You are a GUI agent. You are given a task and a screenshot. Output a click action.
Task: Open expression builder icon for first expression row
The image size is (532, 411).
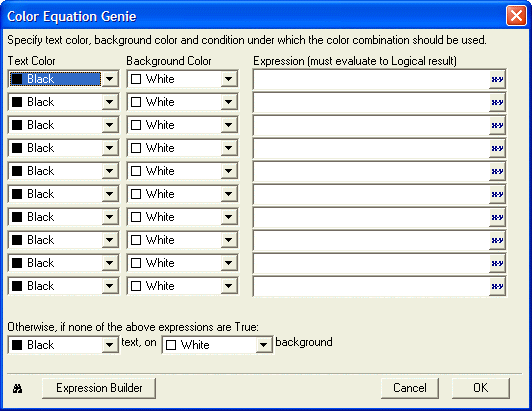tap(497, 79)
